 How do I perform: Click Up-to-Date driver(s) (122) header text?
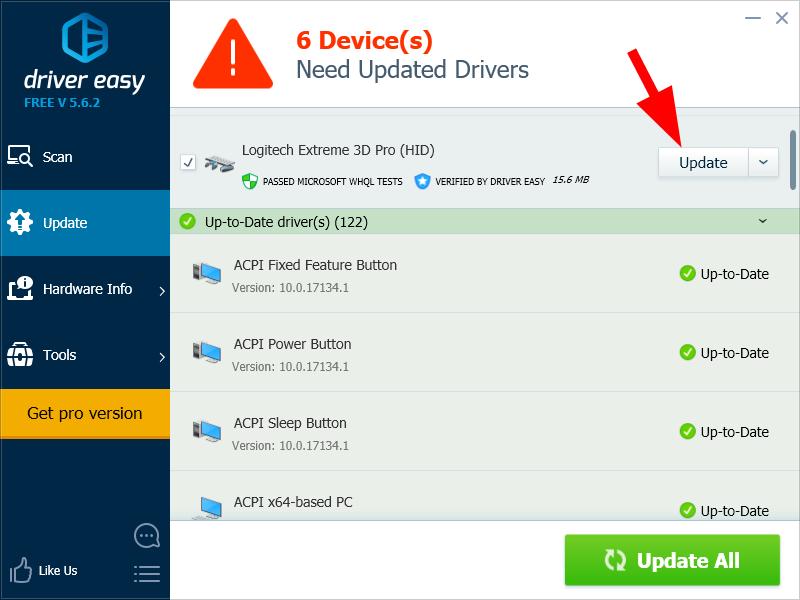pos(286,222)
